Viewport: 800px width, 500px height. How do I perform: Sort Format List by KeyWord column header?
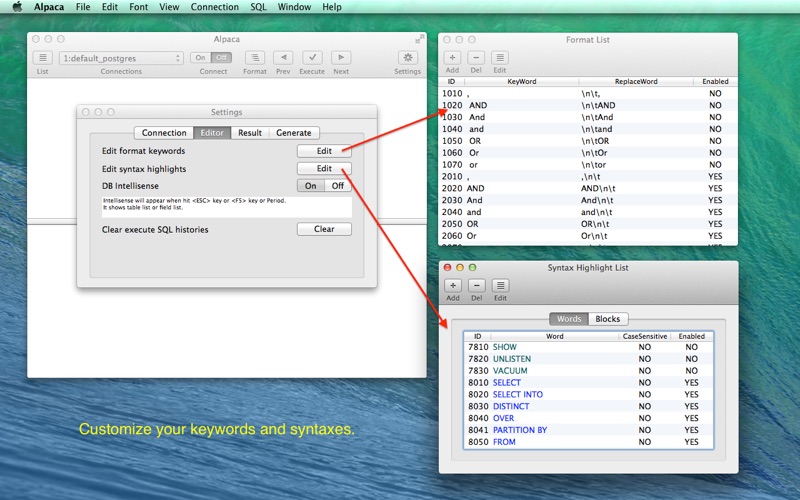click(x=521, y=81)
